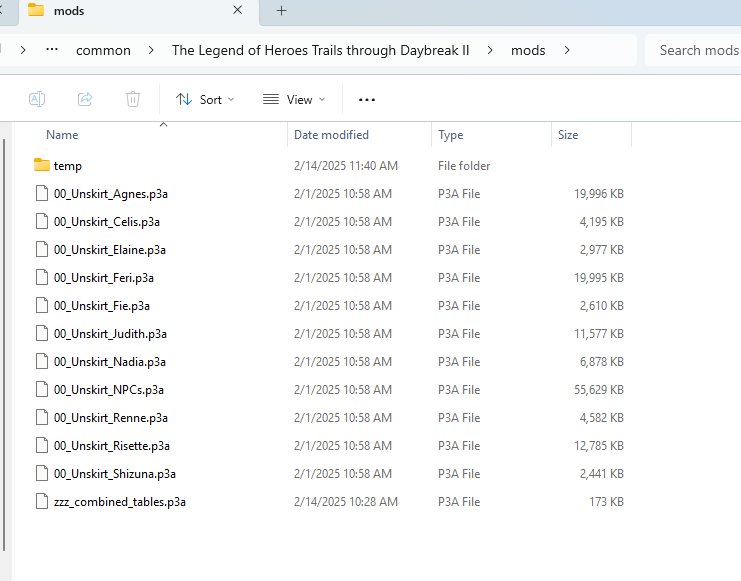741x581 pixels.
Task: Select file 00_Unskirt_Agnes.p3a
Action: pos(111,194)
